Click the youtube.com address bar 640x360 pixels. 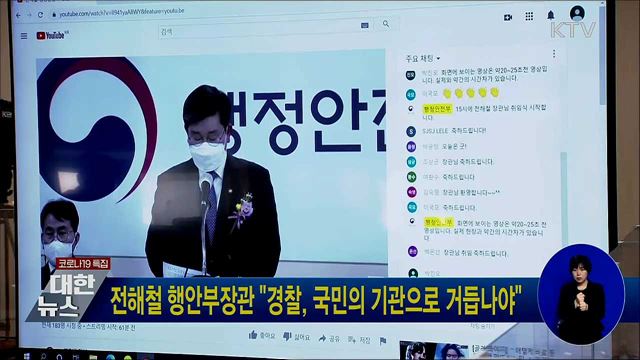point(122,13)
